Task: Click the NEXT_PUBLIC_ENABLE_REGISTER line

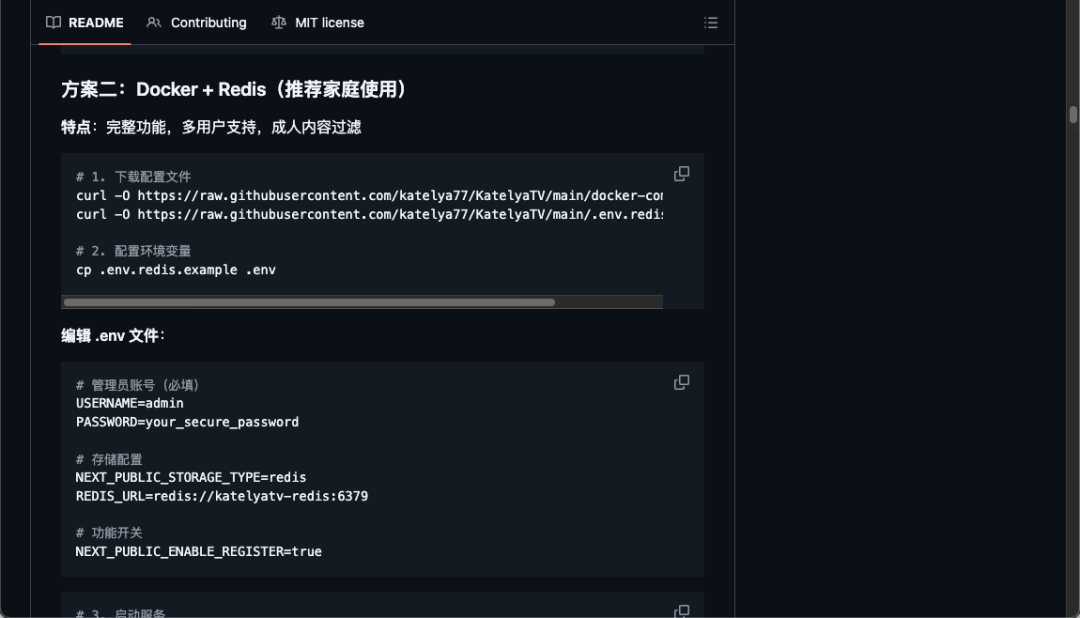Action: (198, 551)
